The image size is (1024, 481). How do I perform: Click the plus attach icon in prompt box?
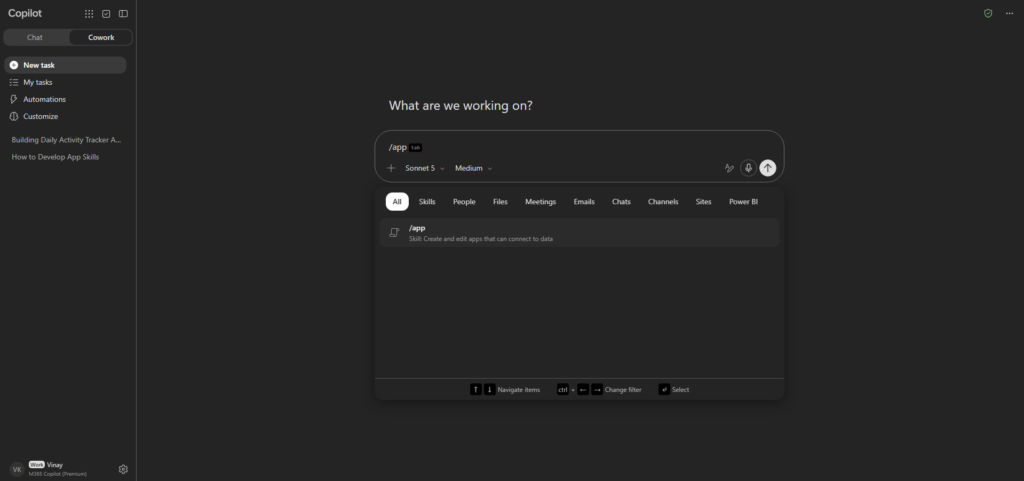point(391,168)
